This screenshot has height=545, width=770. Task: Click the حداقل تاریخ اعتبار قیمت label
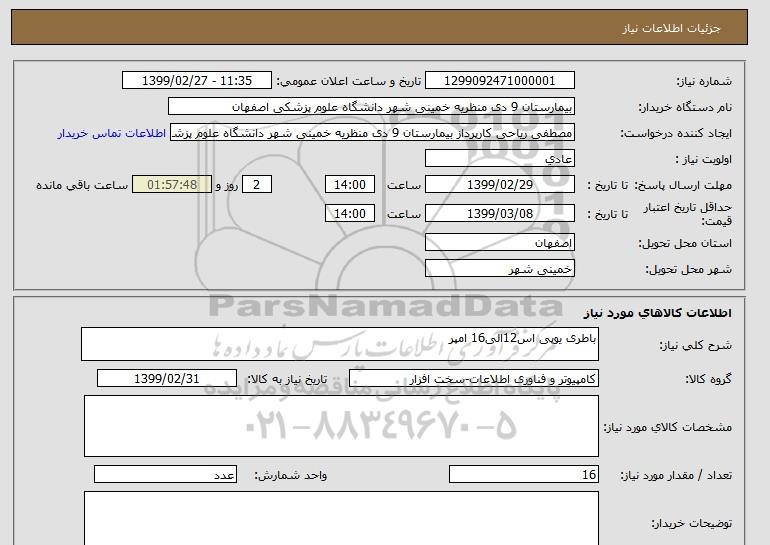pos(688,214)
